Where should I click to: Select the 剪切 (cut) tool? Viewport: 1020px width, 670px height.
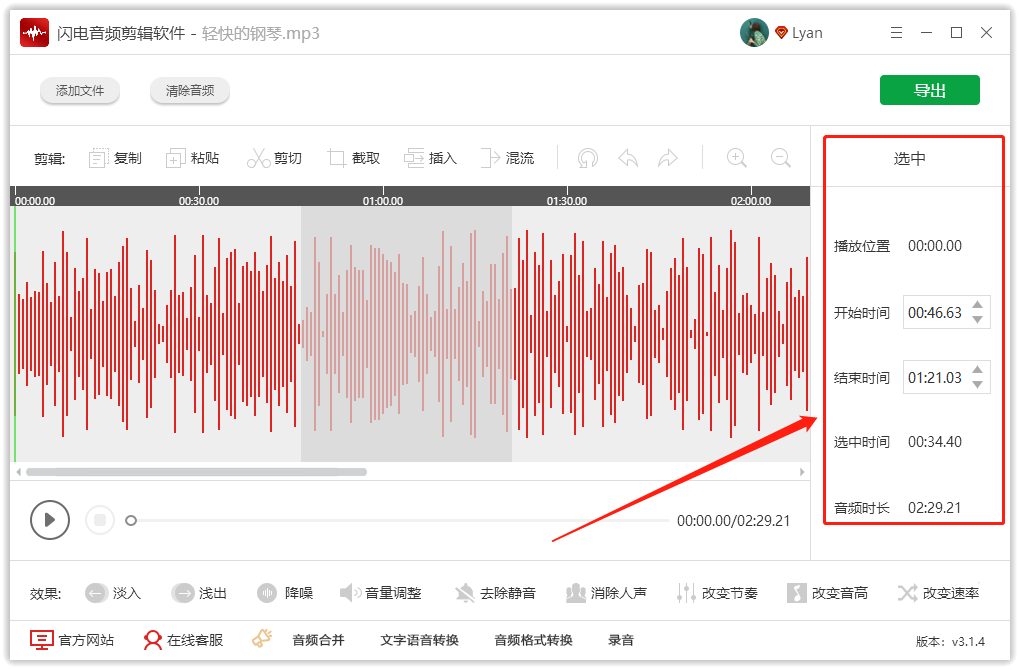coord(275,157)
